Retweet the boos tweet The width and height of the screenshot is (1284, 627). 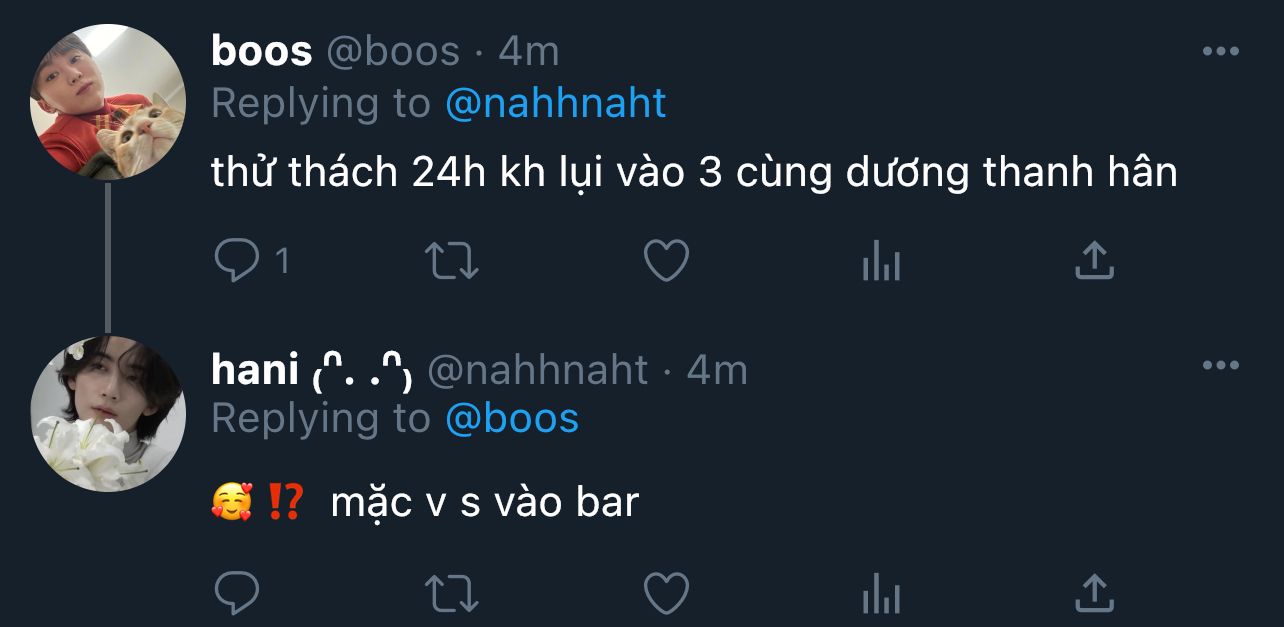(452, 262)
